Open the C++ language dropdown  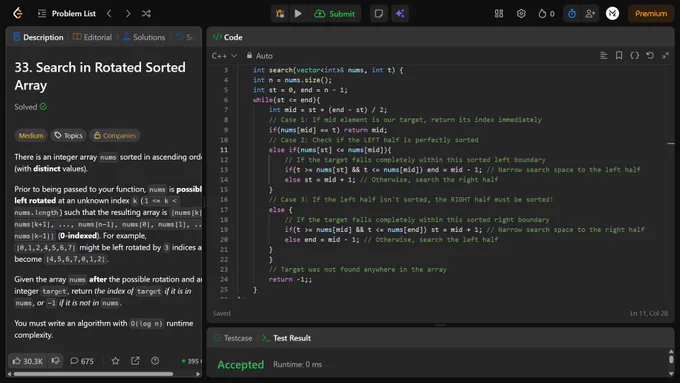224,56
